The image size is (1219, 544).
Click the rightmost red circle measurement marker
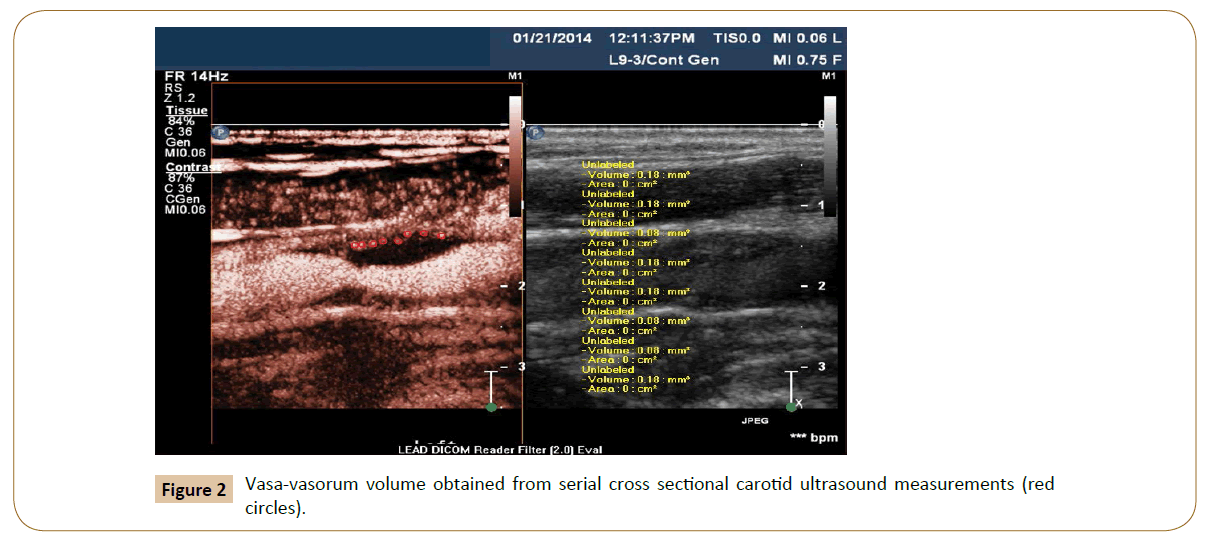(x=441, y=236)
